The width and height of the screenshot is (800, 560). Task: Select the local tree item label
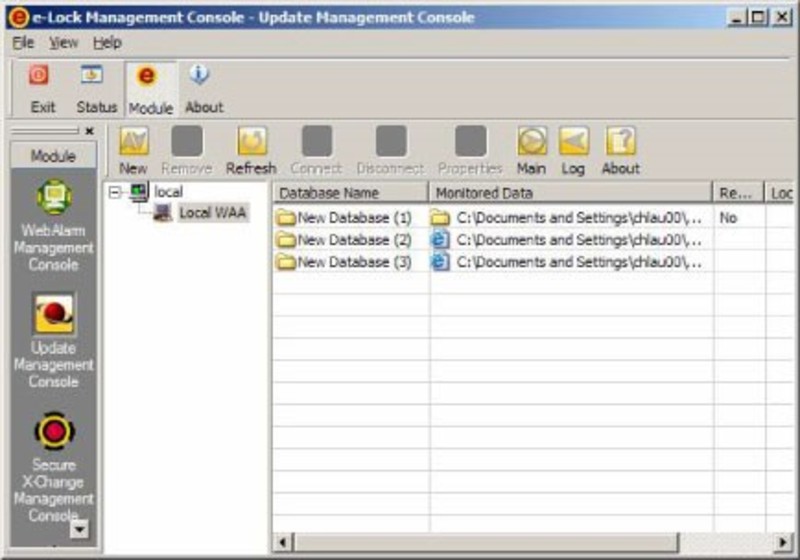click(x=168, y=192)
